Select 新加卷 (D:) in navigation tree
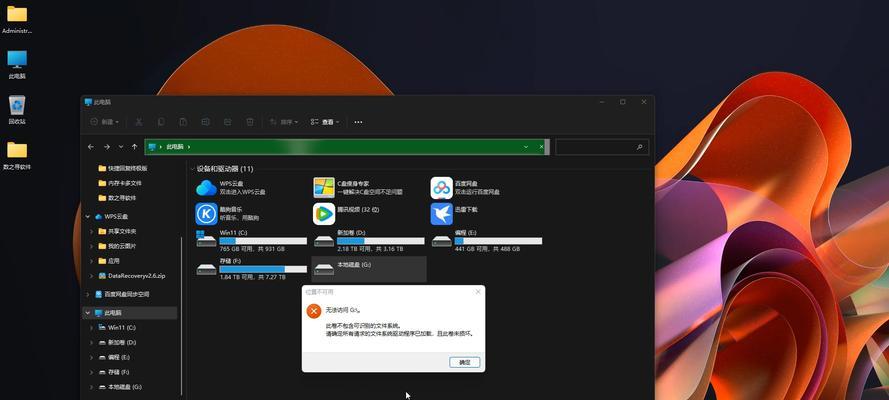The height and width of the screenshot is (400, 889). click(x=117, y=342)
